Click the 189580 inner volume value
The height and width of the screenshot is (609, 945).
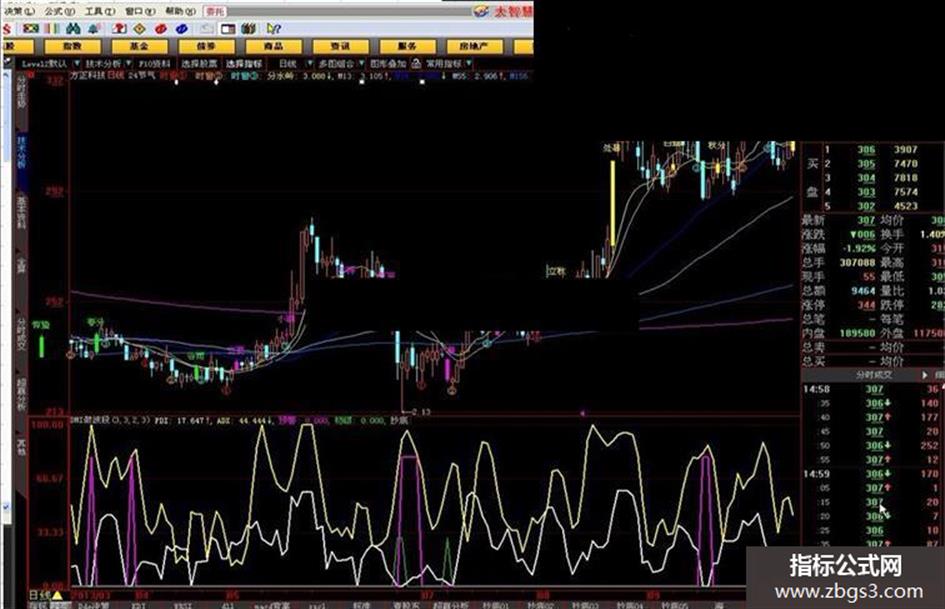click(x=858, y=333)
